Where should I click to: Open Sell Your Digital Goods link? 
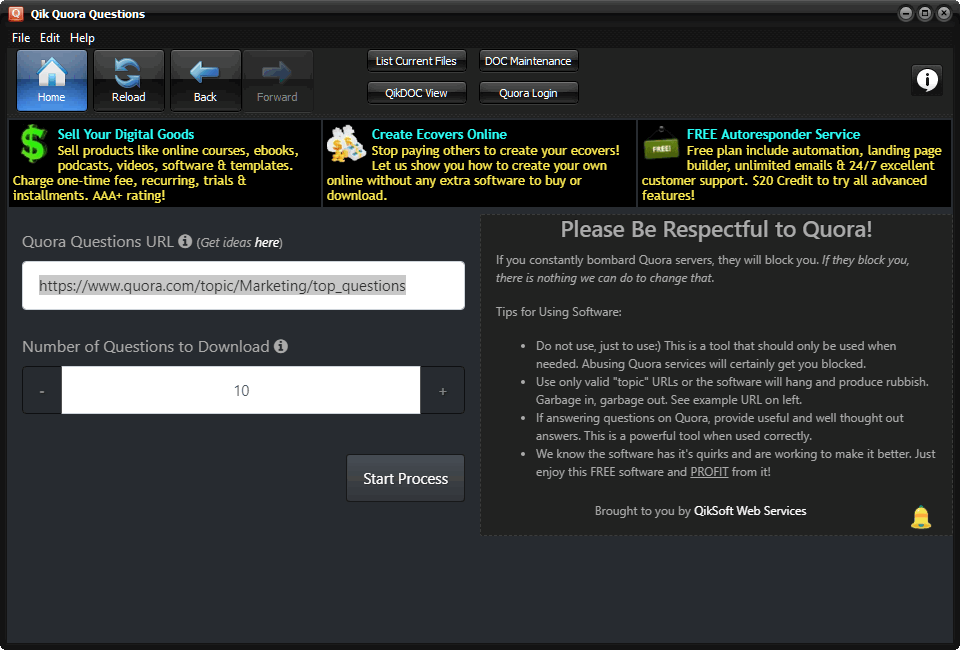[126, 134]
